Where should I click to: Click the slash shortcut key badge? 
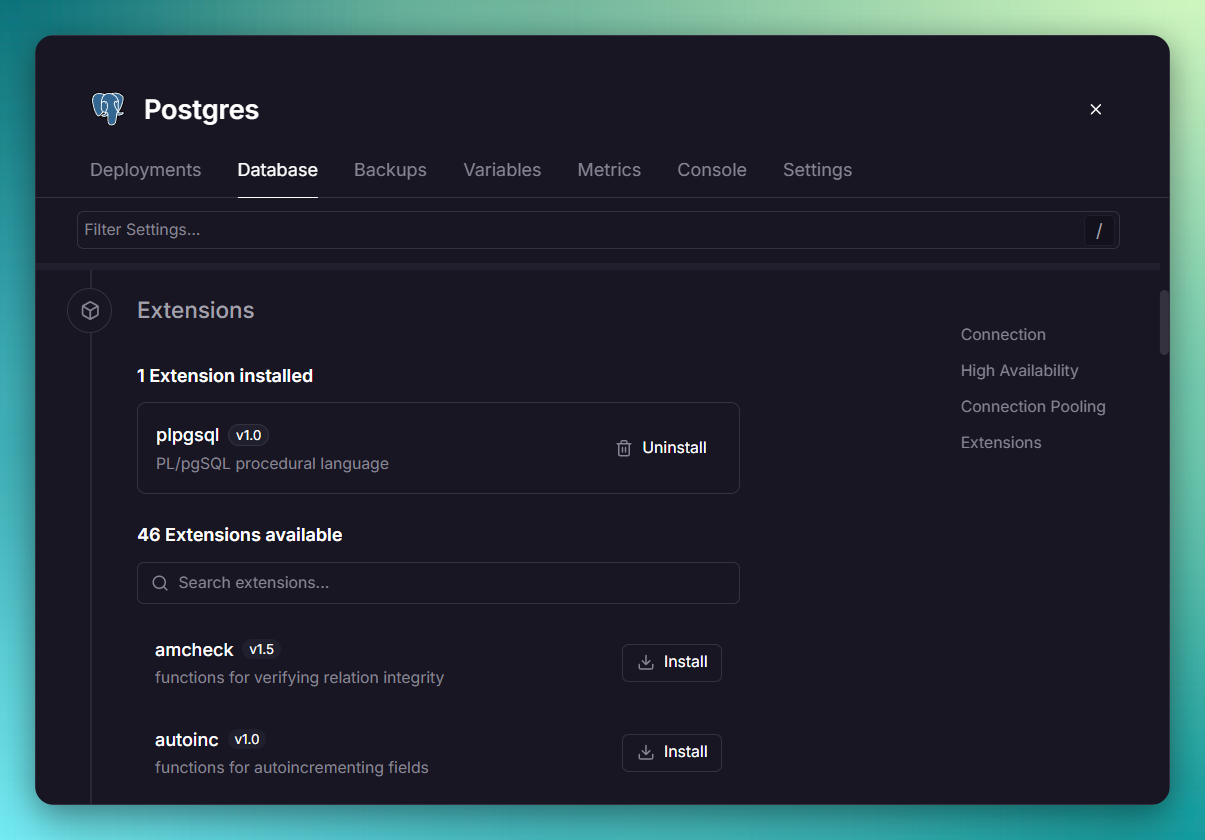(1099, 231)
